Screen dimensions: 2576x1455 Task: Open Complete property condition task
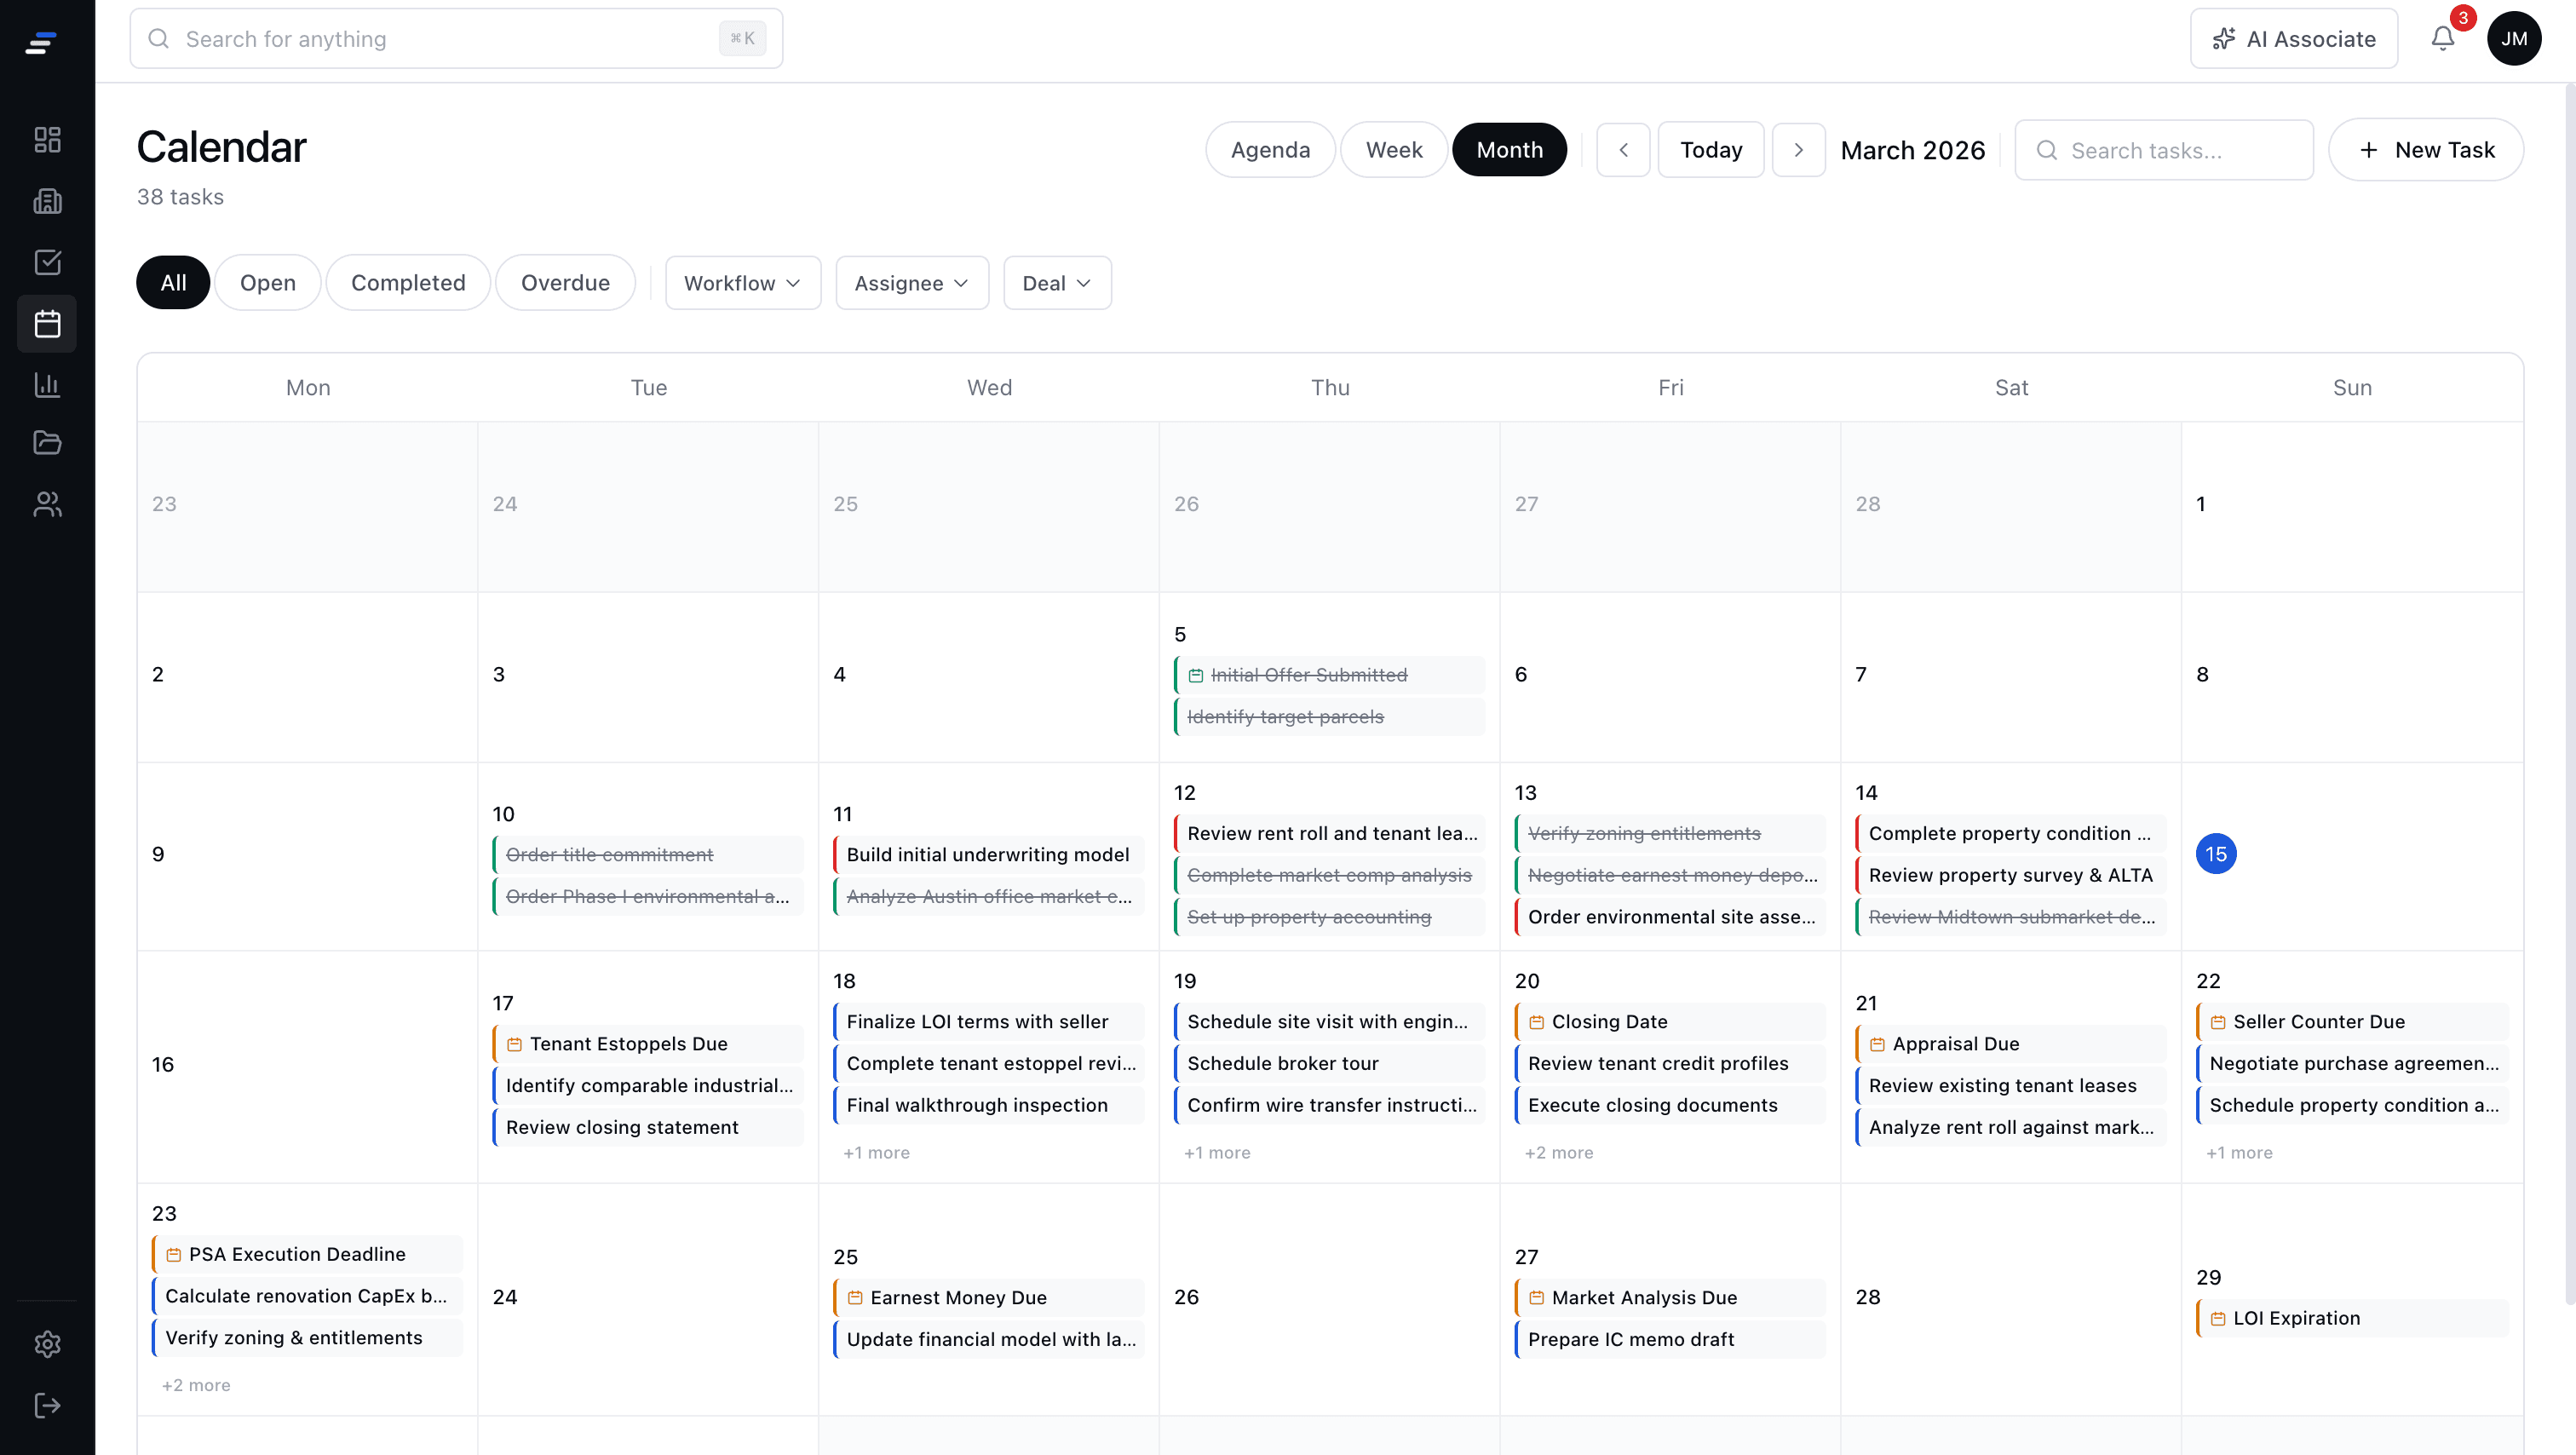point(2011,834)
